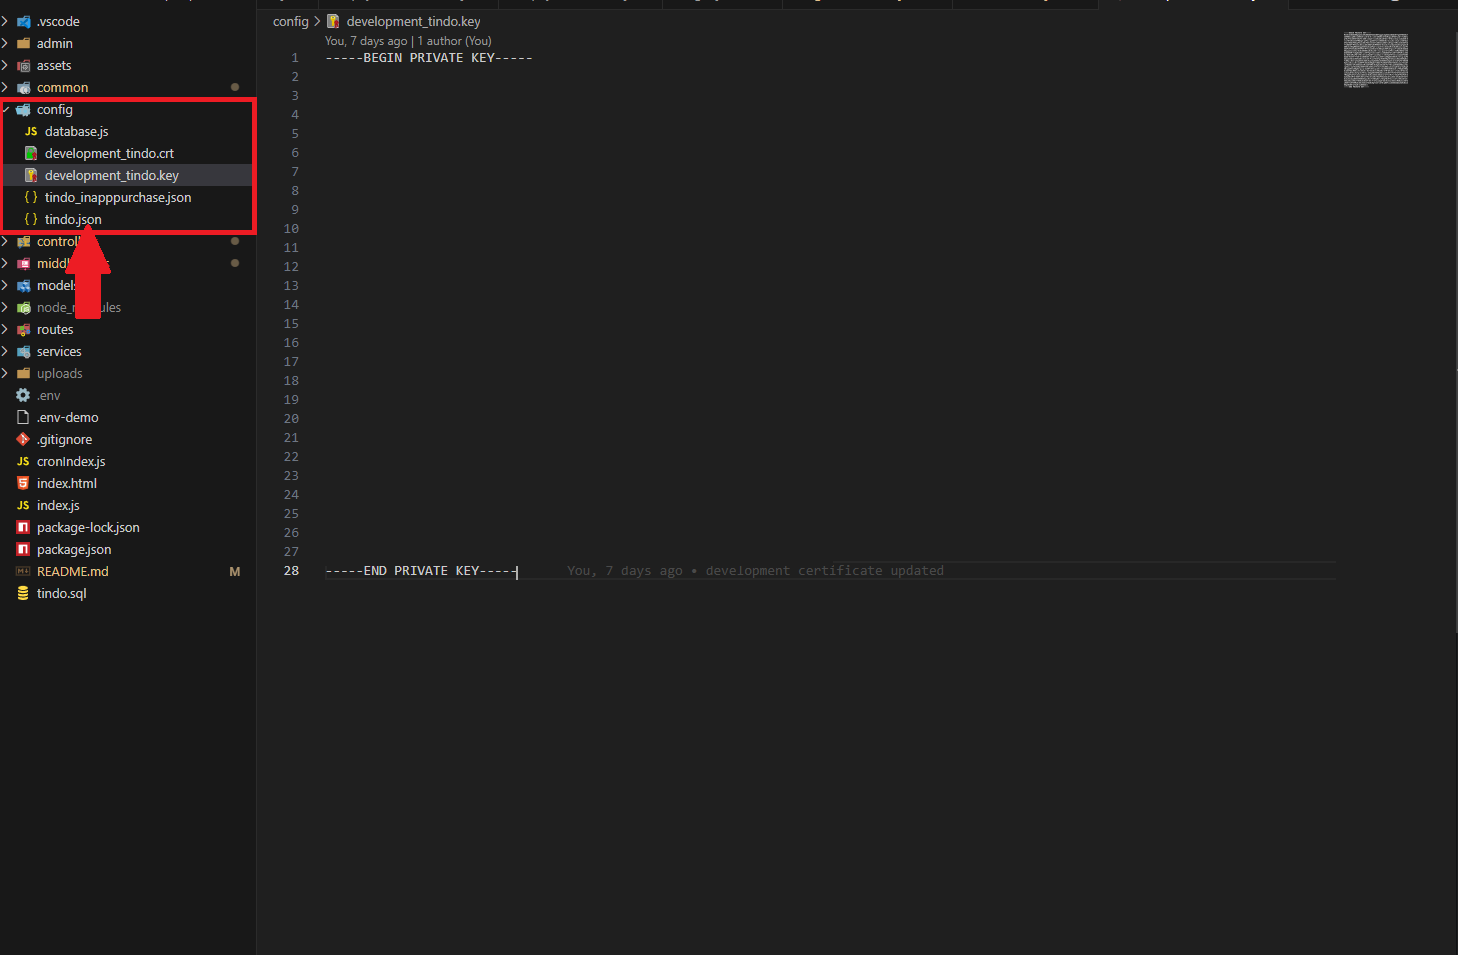
Task: Click the database.js JavaScript file icon
Action: 31,132
